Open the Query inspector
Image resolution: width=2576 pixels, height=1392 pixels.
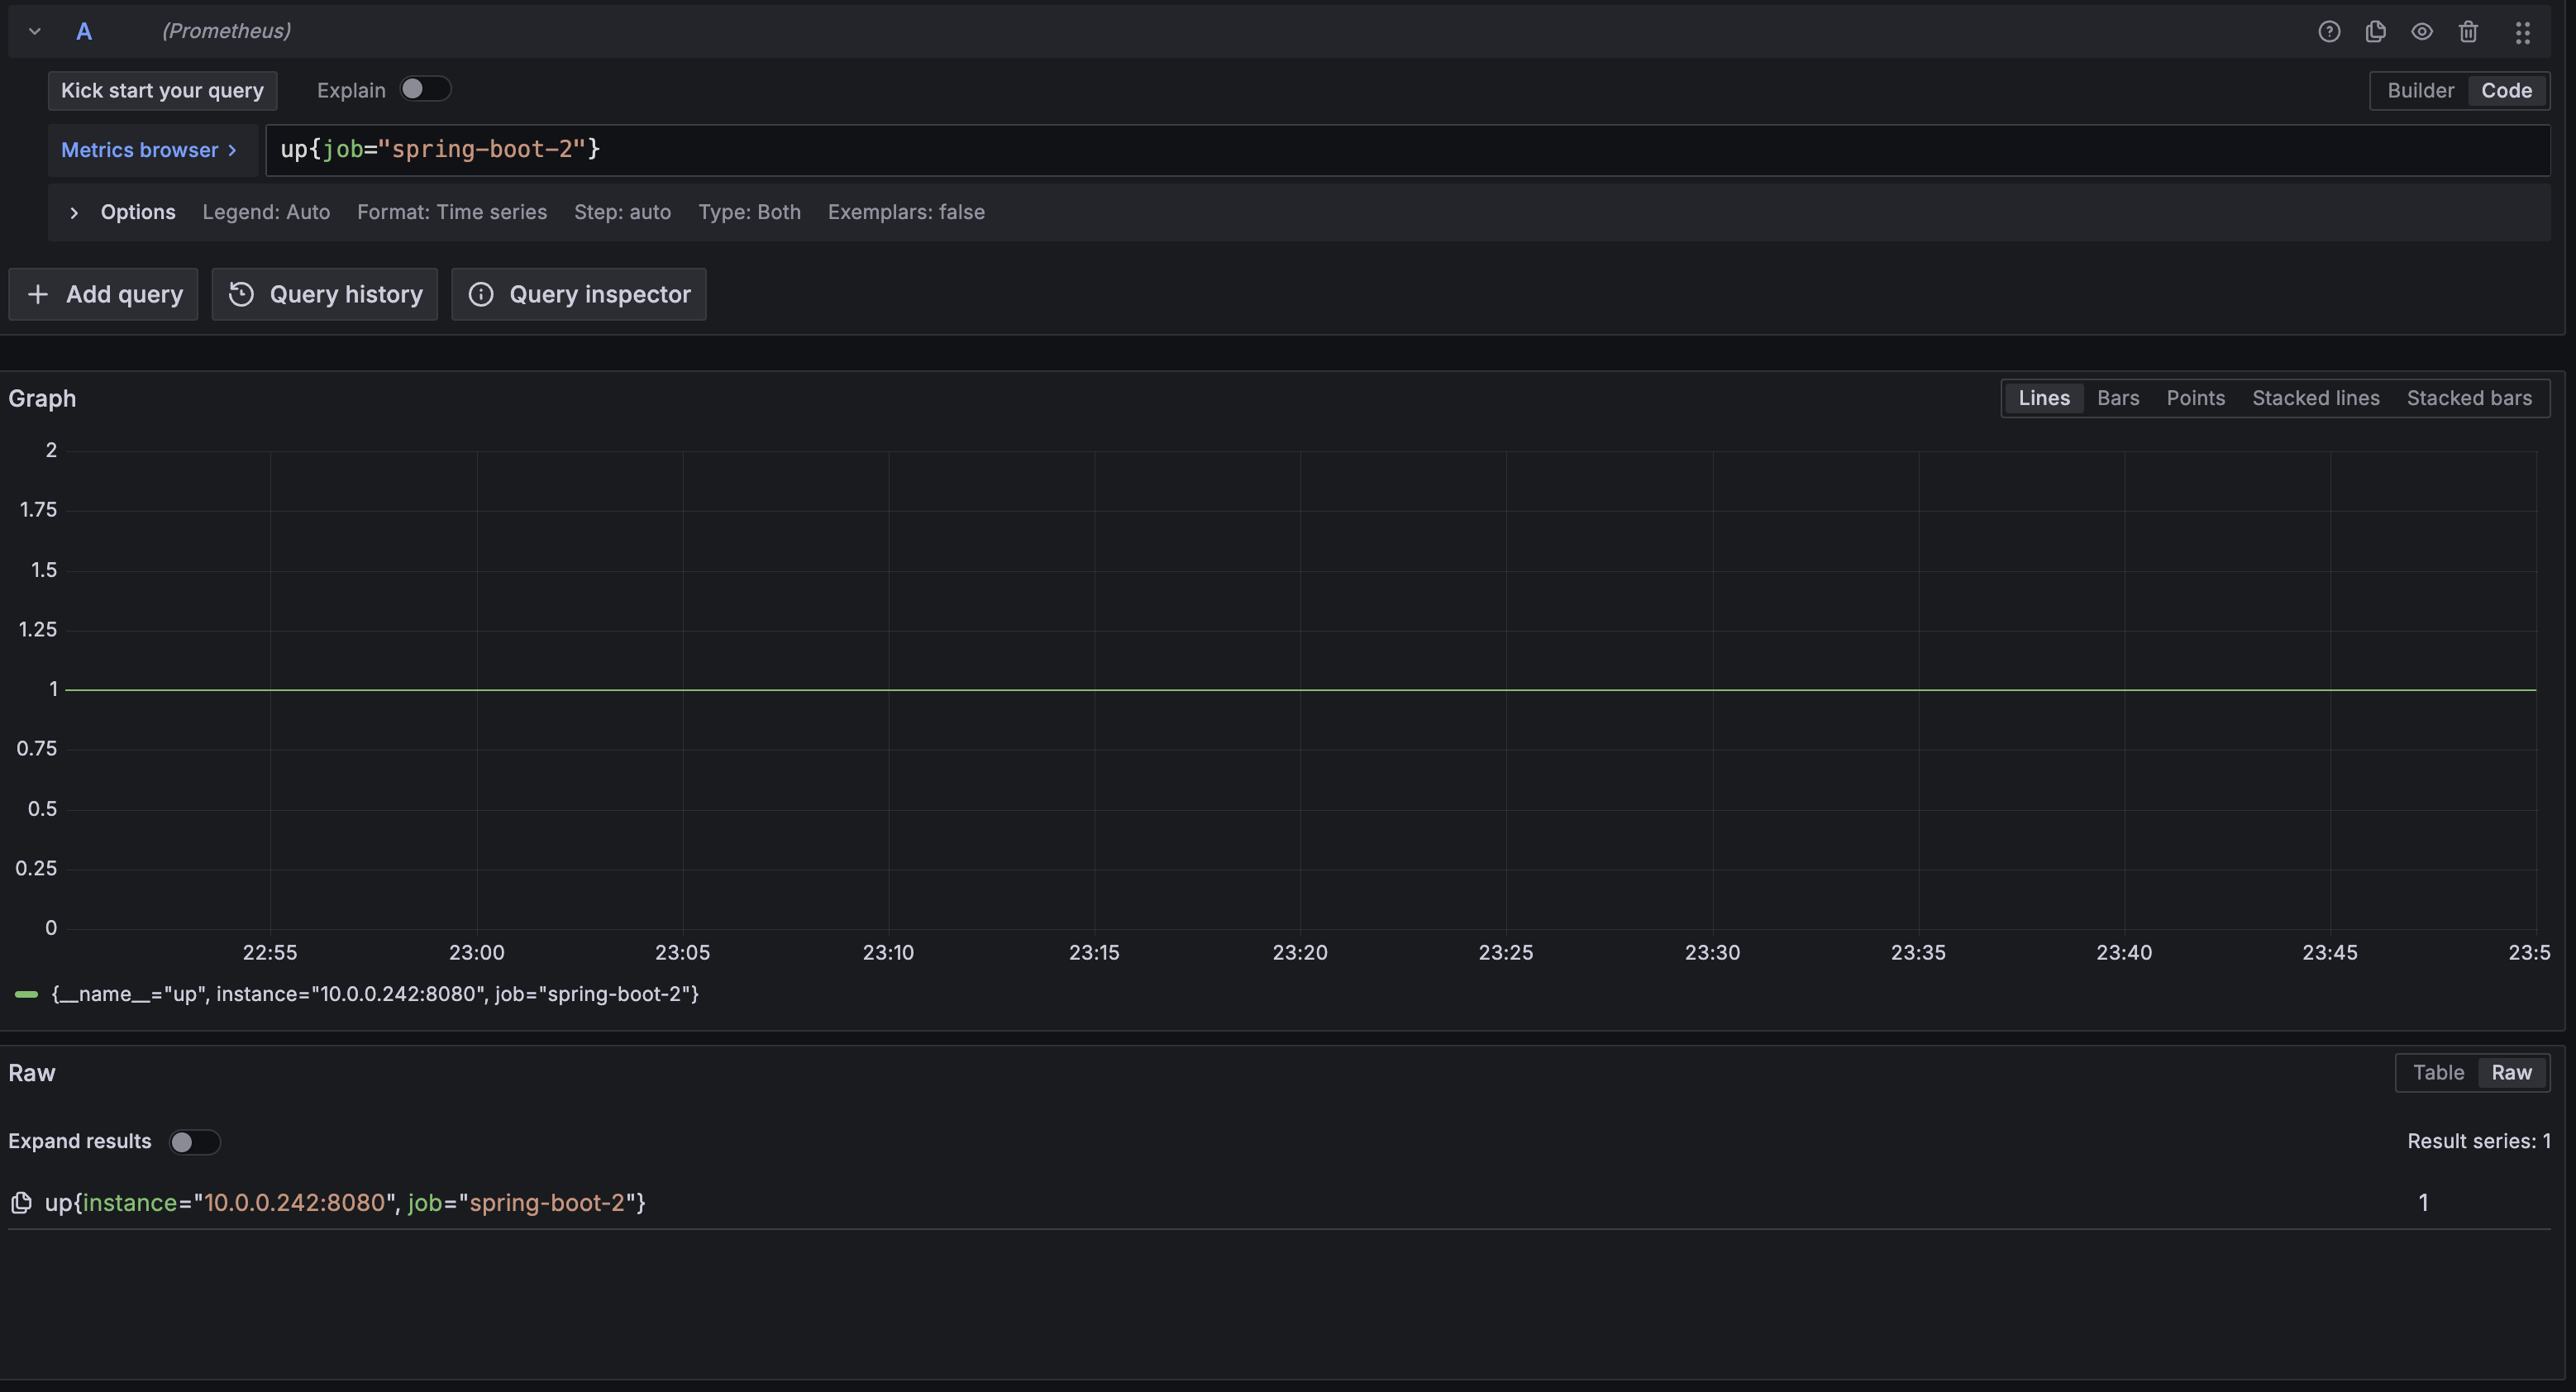click(x=579, y=293)
